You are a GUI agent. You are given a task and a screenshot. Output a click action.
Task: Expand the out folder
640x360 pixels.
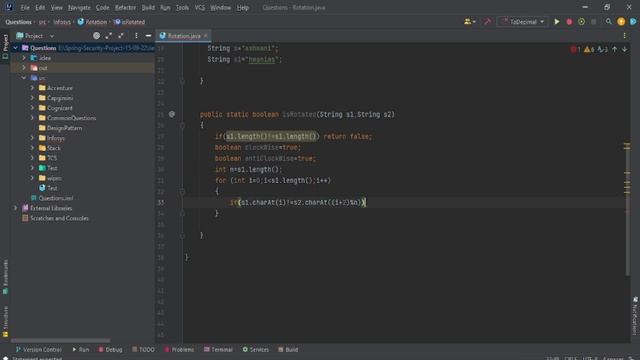point(24,68)
